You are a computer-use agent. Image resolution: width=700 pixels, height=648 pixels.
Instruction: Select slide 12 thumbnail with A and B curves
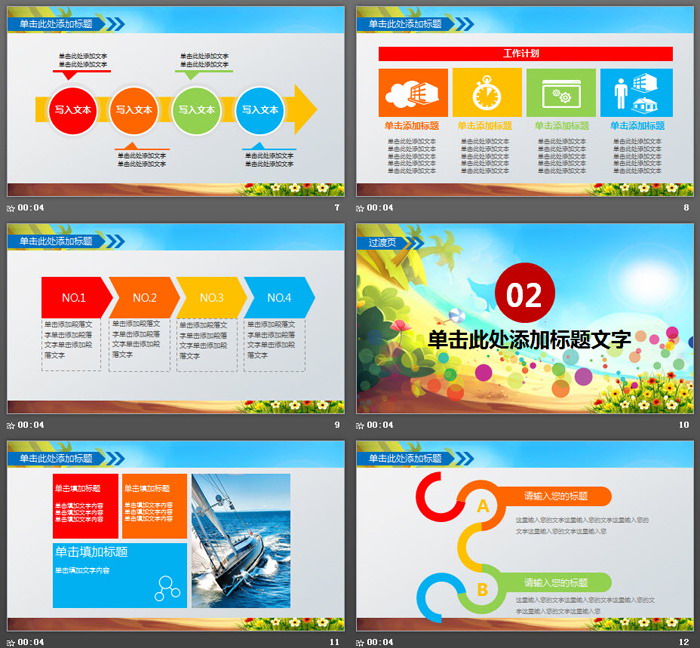click(x=525, y=535)
